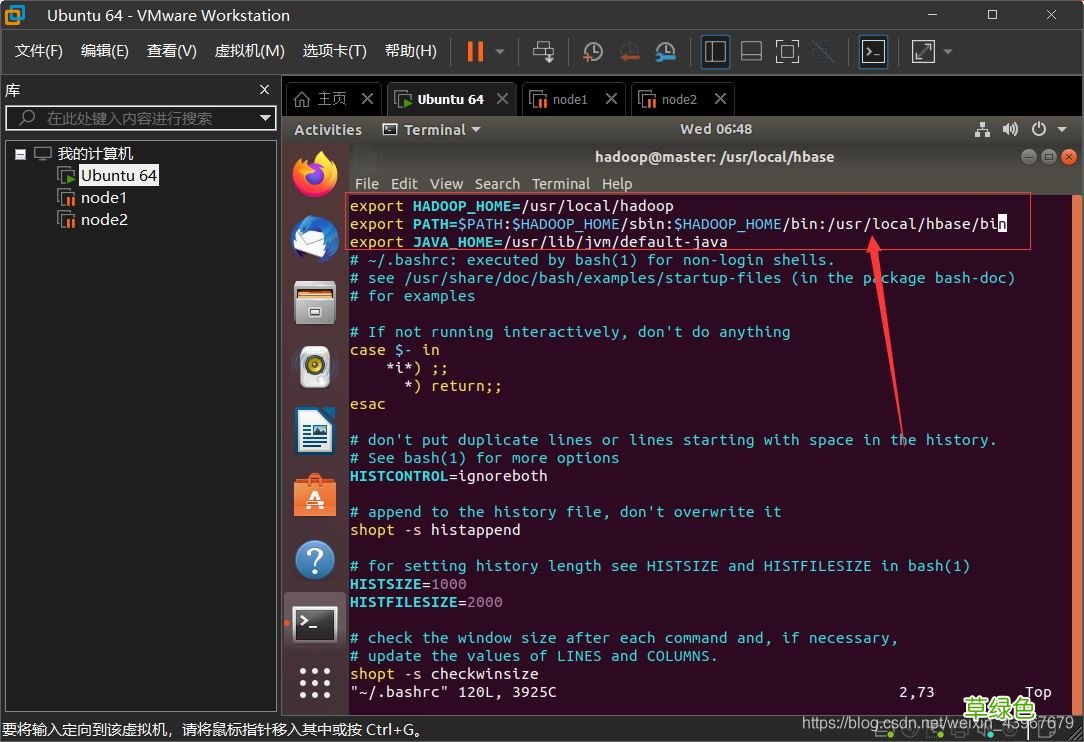Toggle the library sidebar panel visibility
Viewport: 1084px width, 742px height.
tap(715, 51)
